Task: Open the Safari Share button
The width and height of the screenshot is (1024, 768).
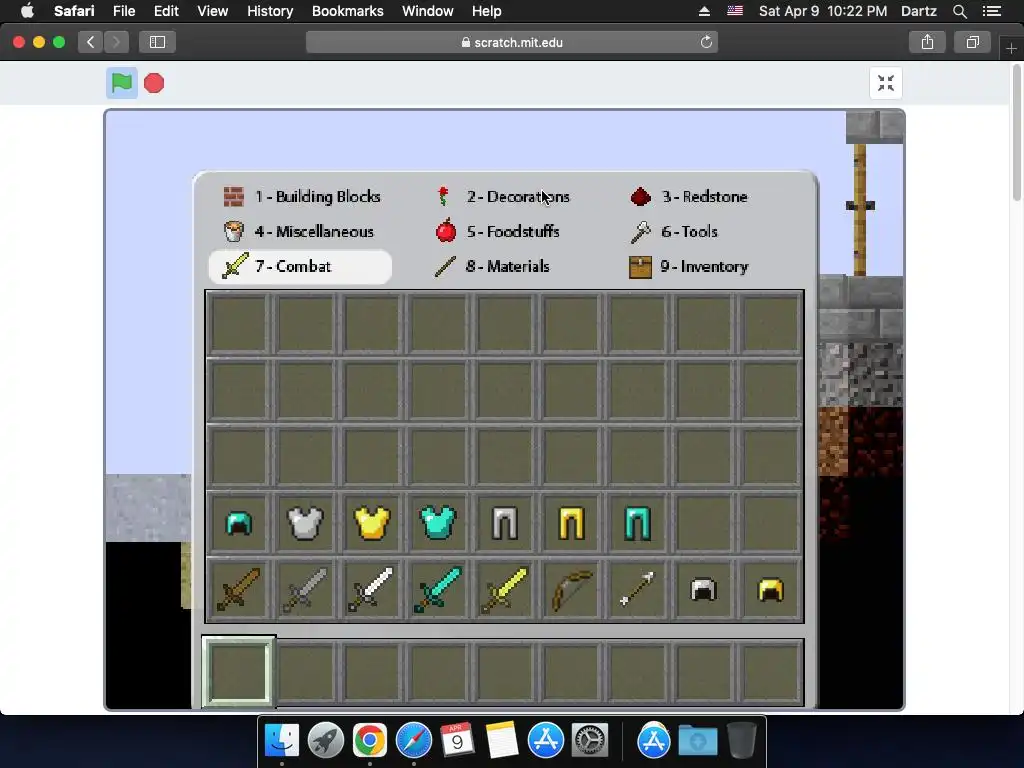Action: pos(927,42)
